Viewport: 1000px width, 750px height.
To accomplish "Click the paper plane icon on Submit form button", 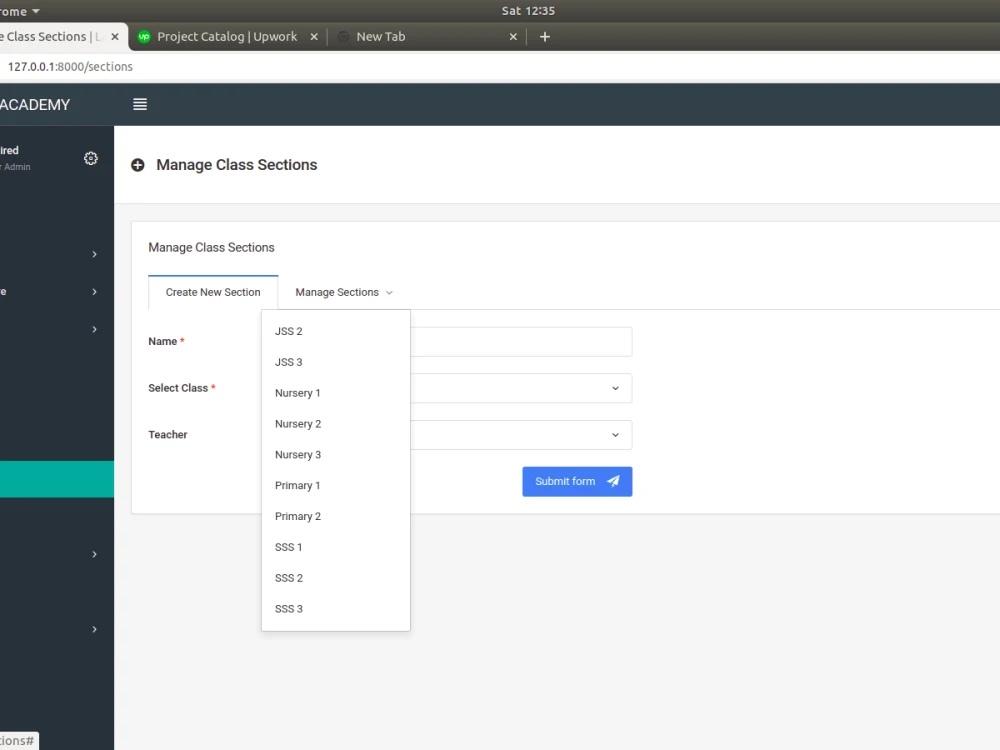I will click(x=613, y=481).
